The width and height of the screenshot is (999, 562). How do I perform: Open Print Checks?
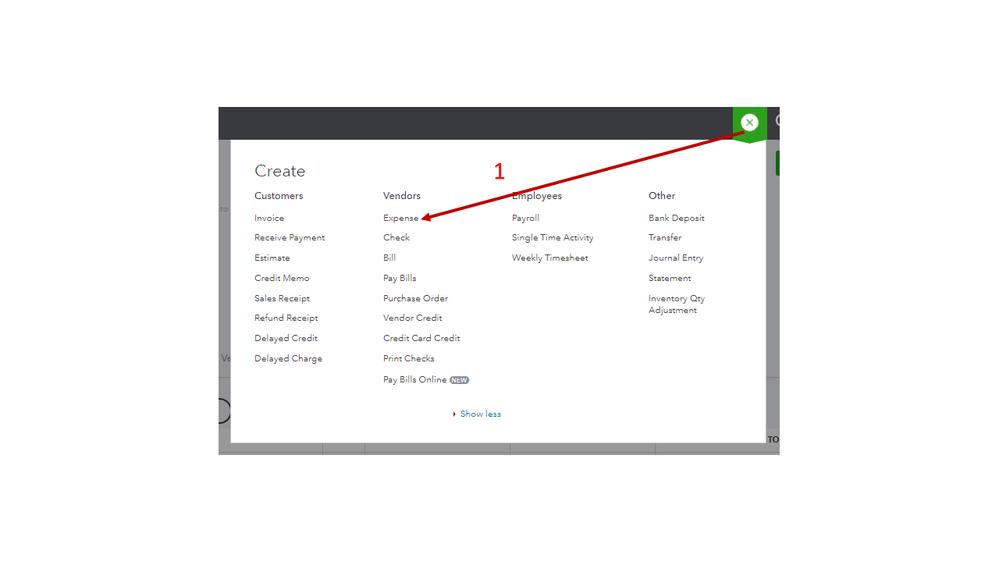pos(408,359)
